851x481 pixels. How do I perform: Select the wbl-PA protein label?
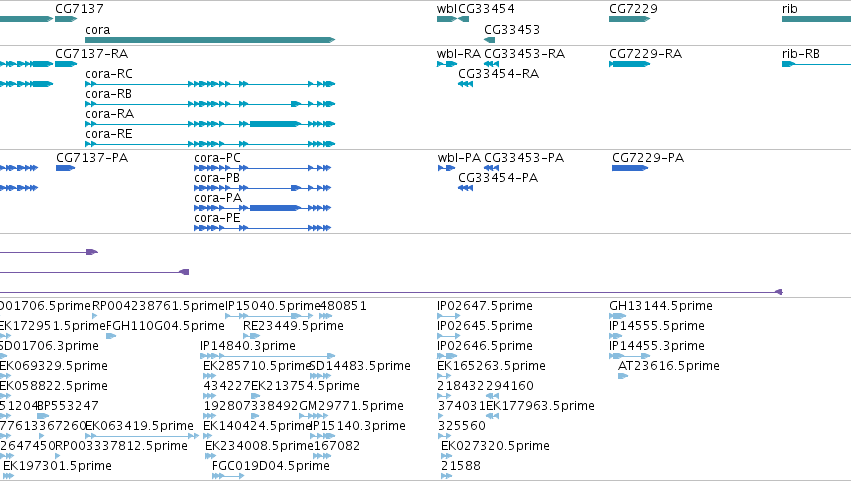click(459, 158)
